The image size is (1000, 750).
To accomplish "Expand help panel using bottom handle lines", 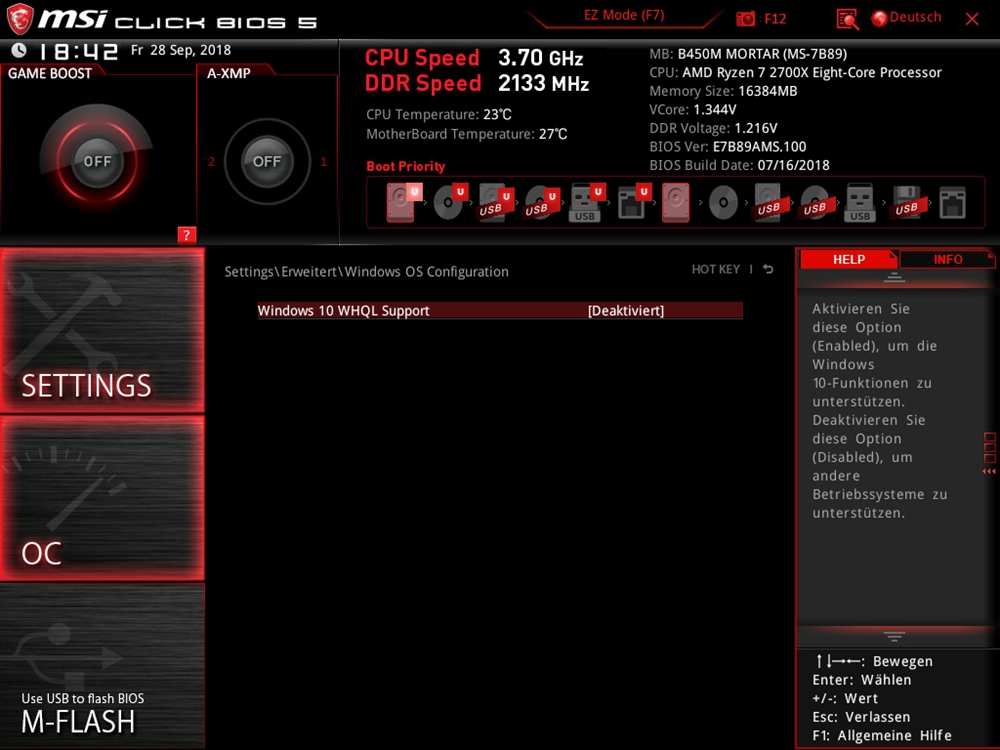I will [894, 636].
